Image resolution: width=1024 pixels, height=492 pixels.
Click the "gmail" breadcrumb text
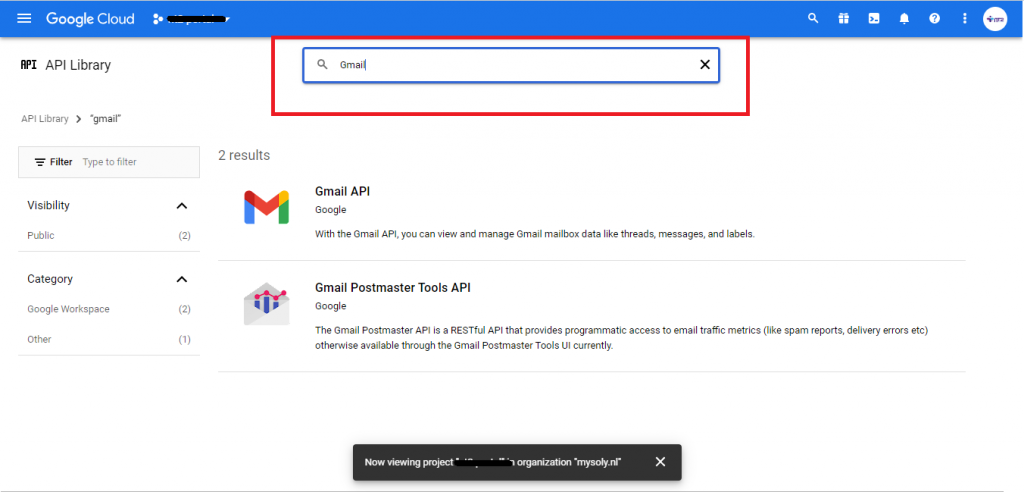pyautogui.click(x=106, y=119)
